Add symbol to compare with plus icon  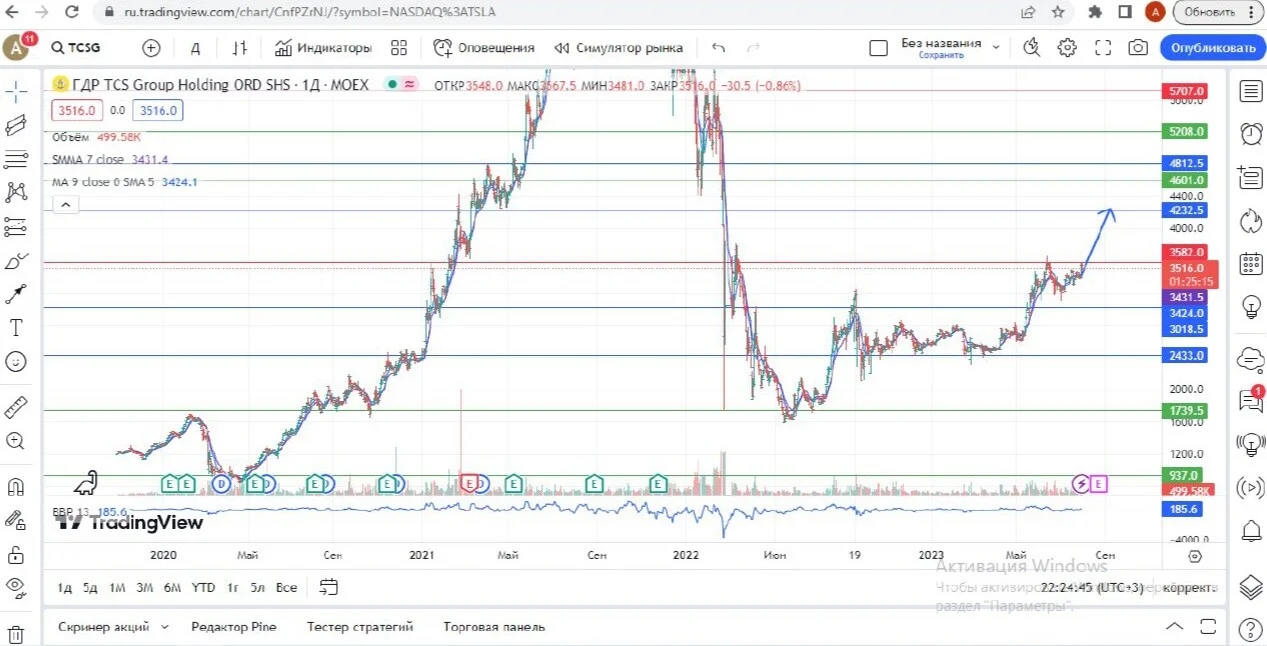(151, 47)
